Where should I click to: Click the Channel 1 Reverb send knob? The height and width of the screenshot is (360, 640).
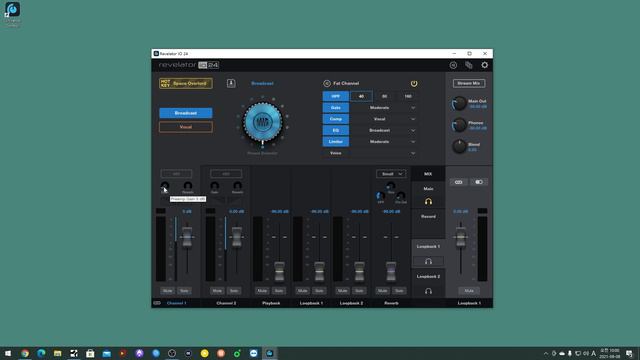(188, 186)
